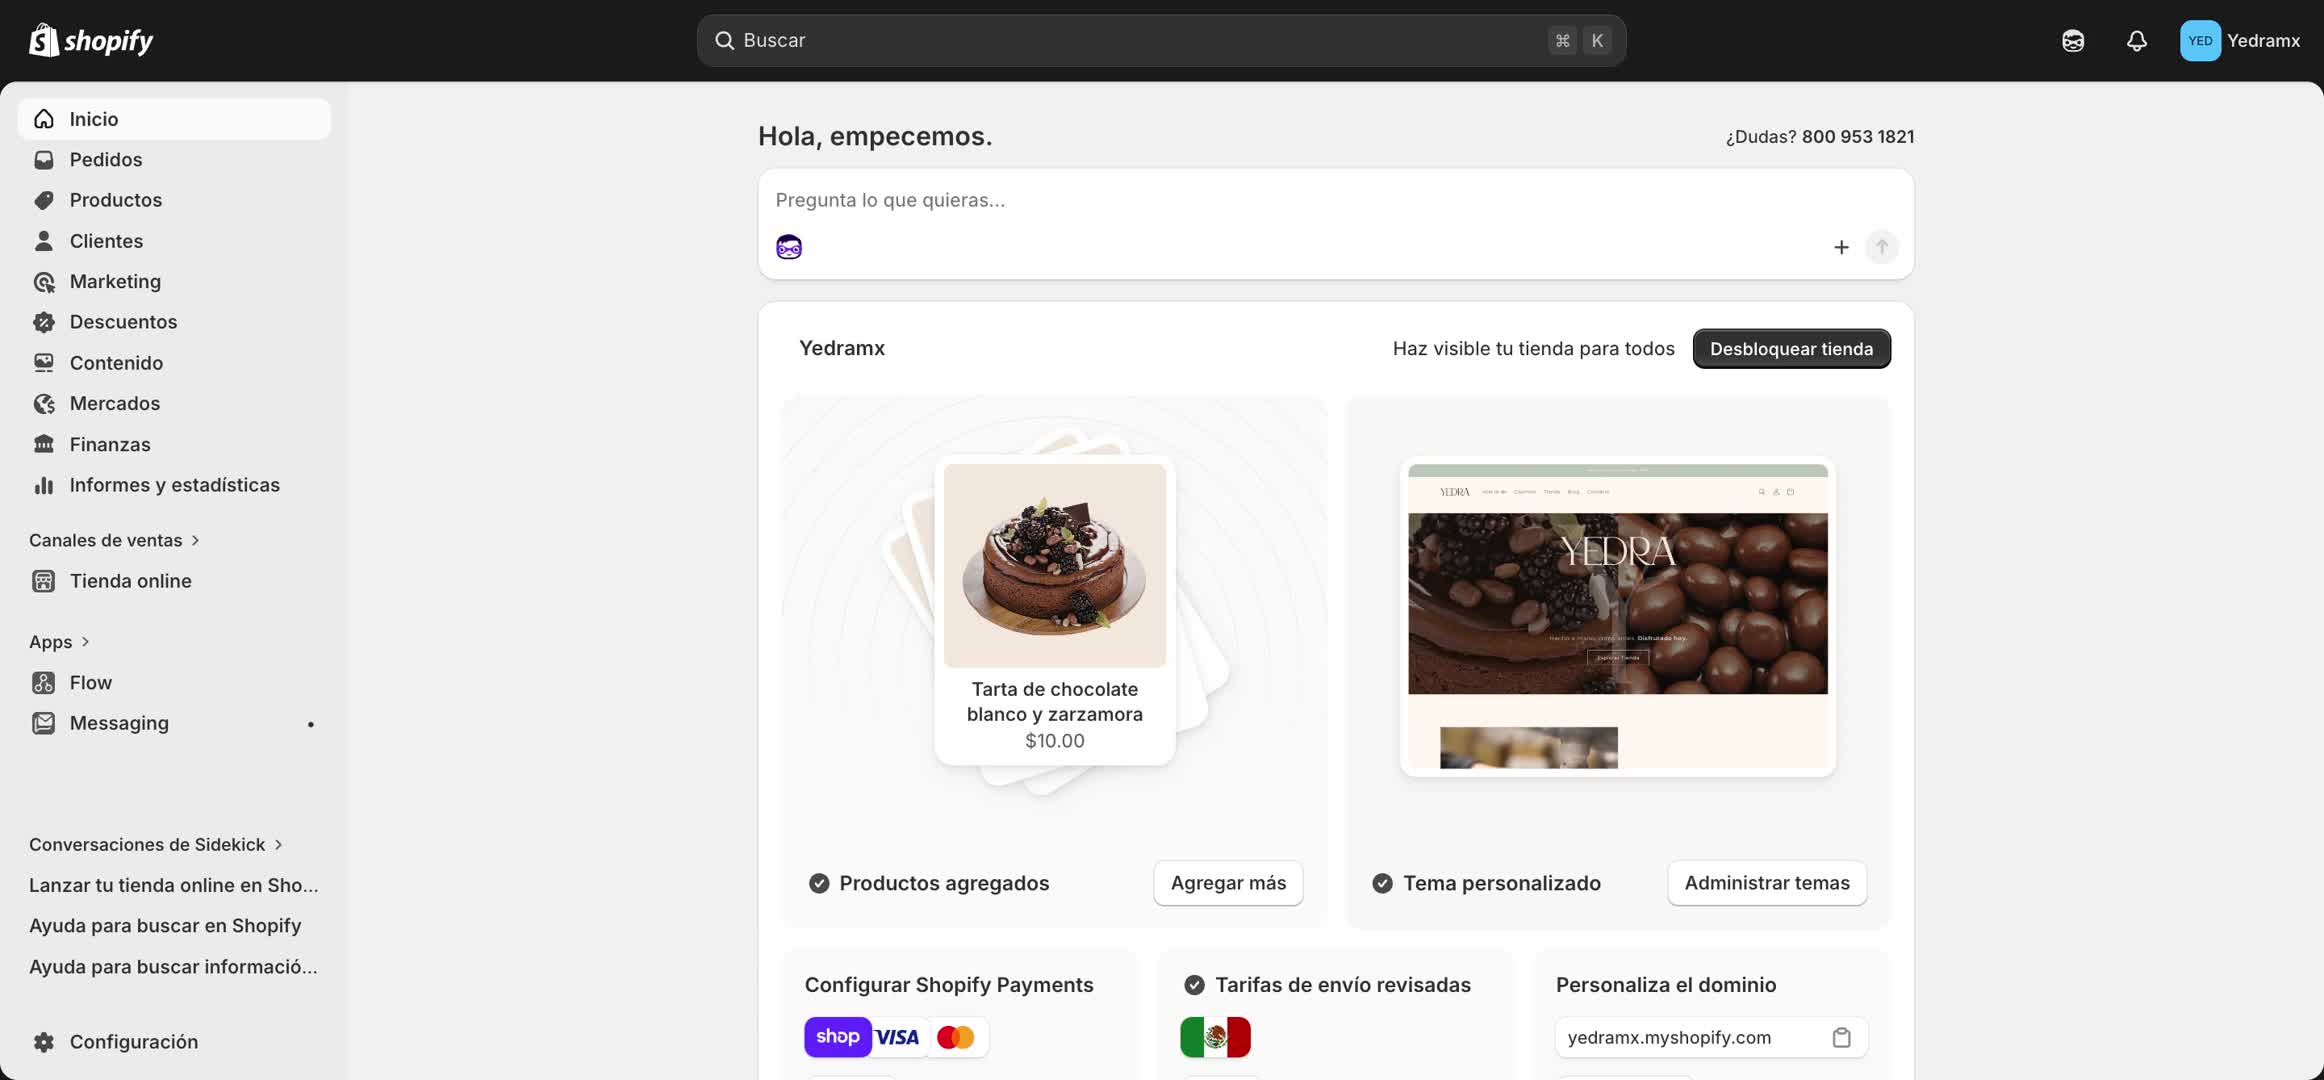Screen dimensions: 2324x1080
Task: Expand Canales de ventas section
Action: [x=115, y=540]
